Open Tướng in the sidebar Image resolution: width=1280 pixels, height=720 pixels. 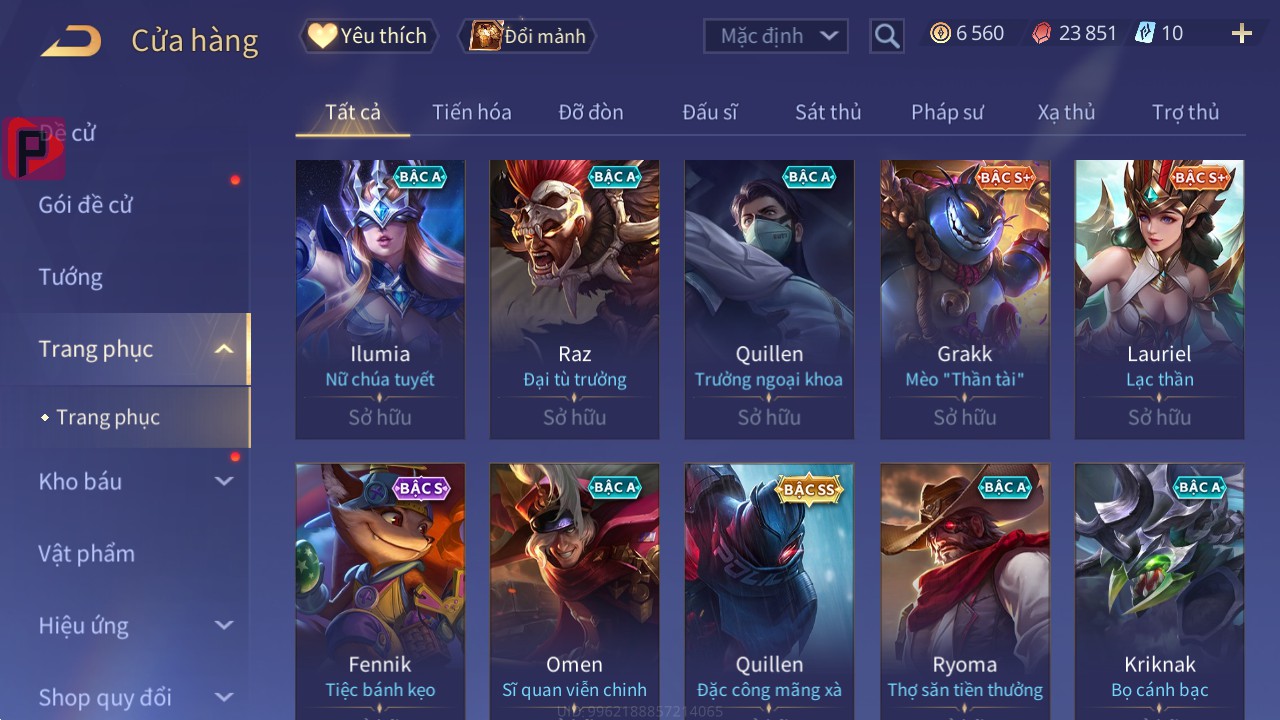pos(71,277)
